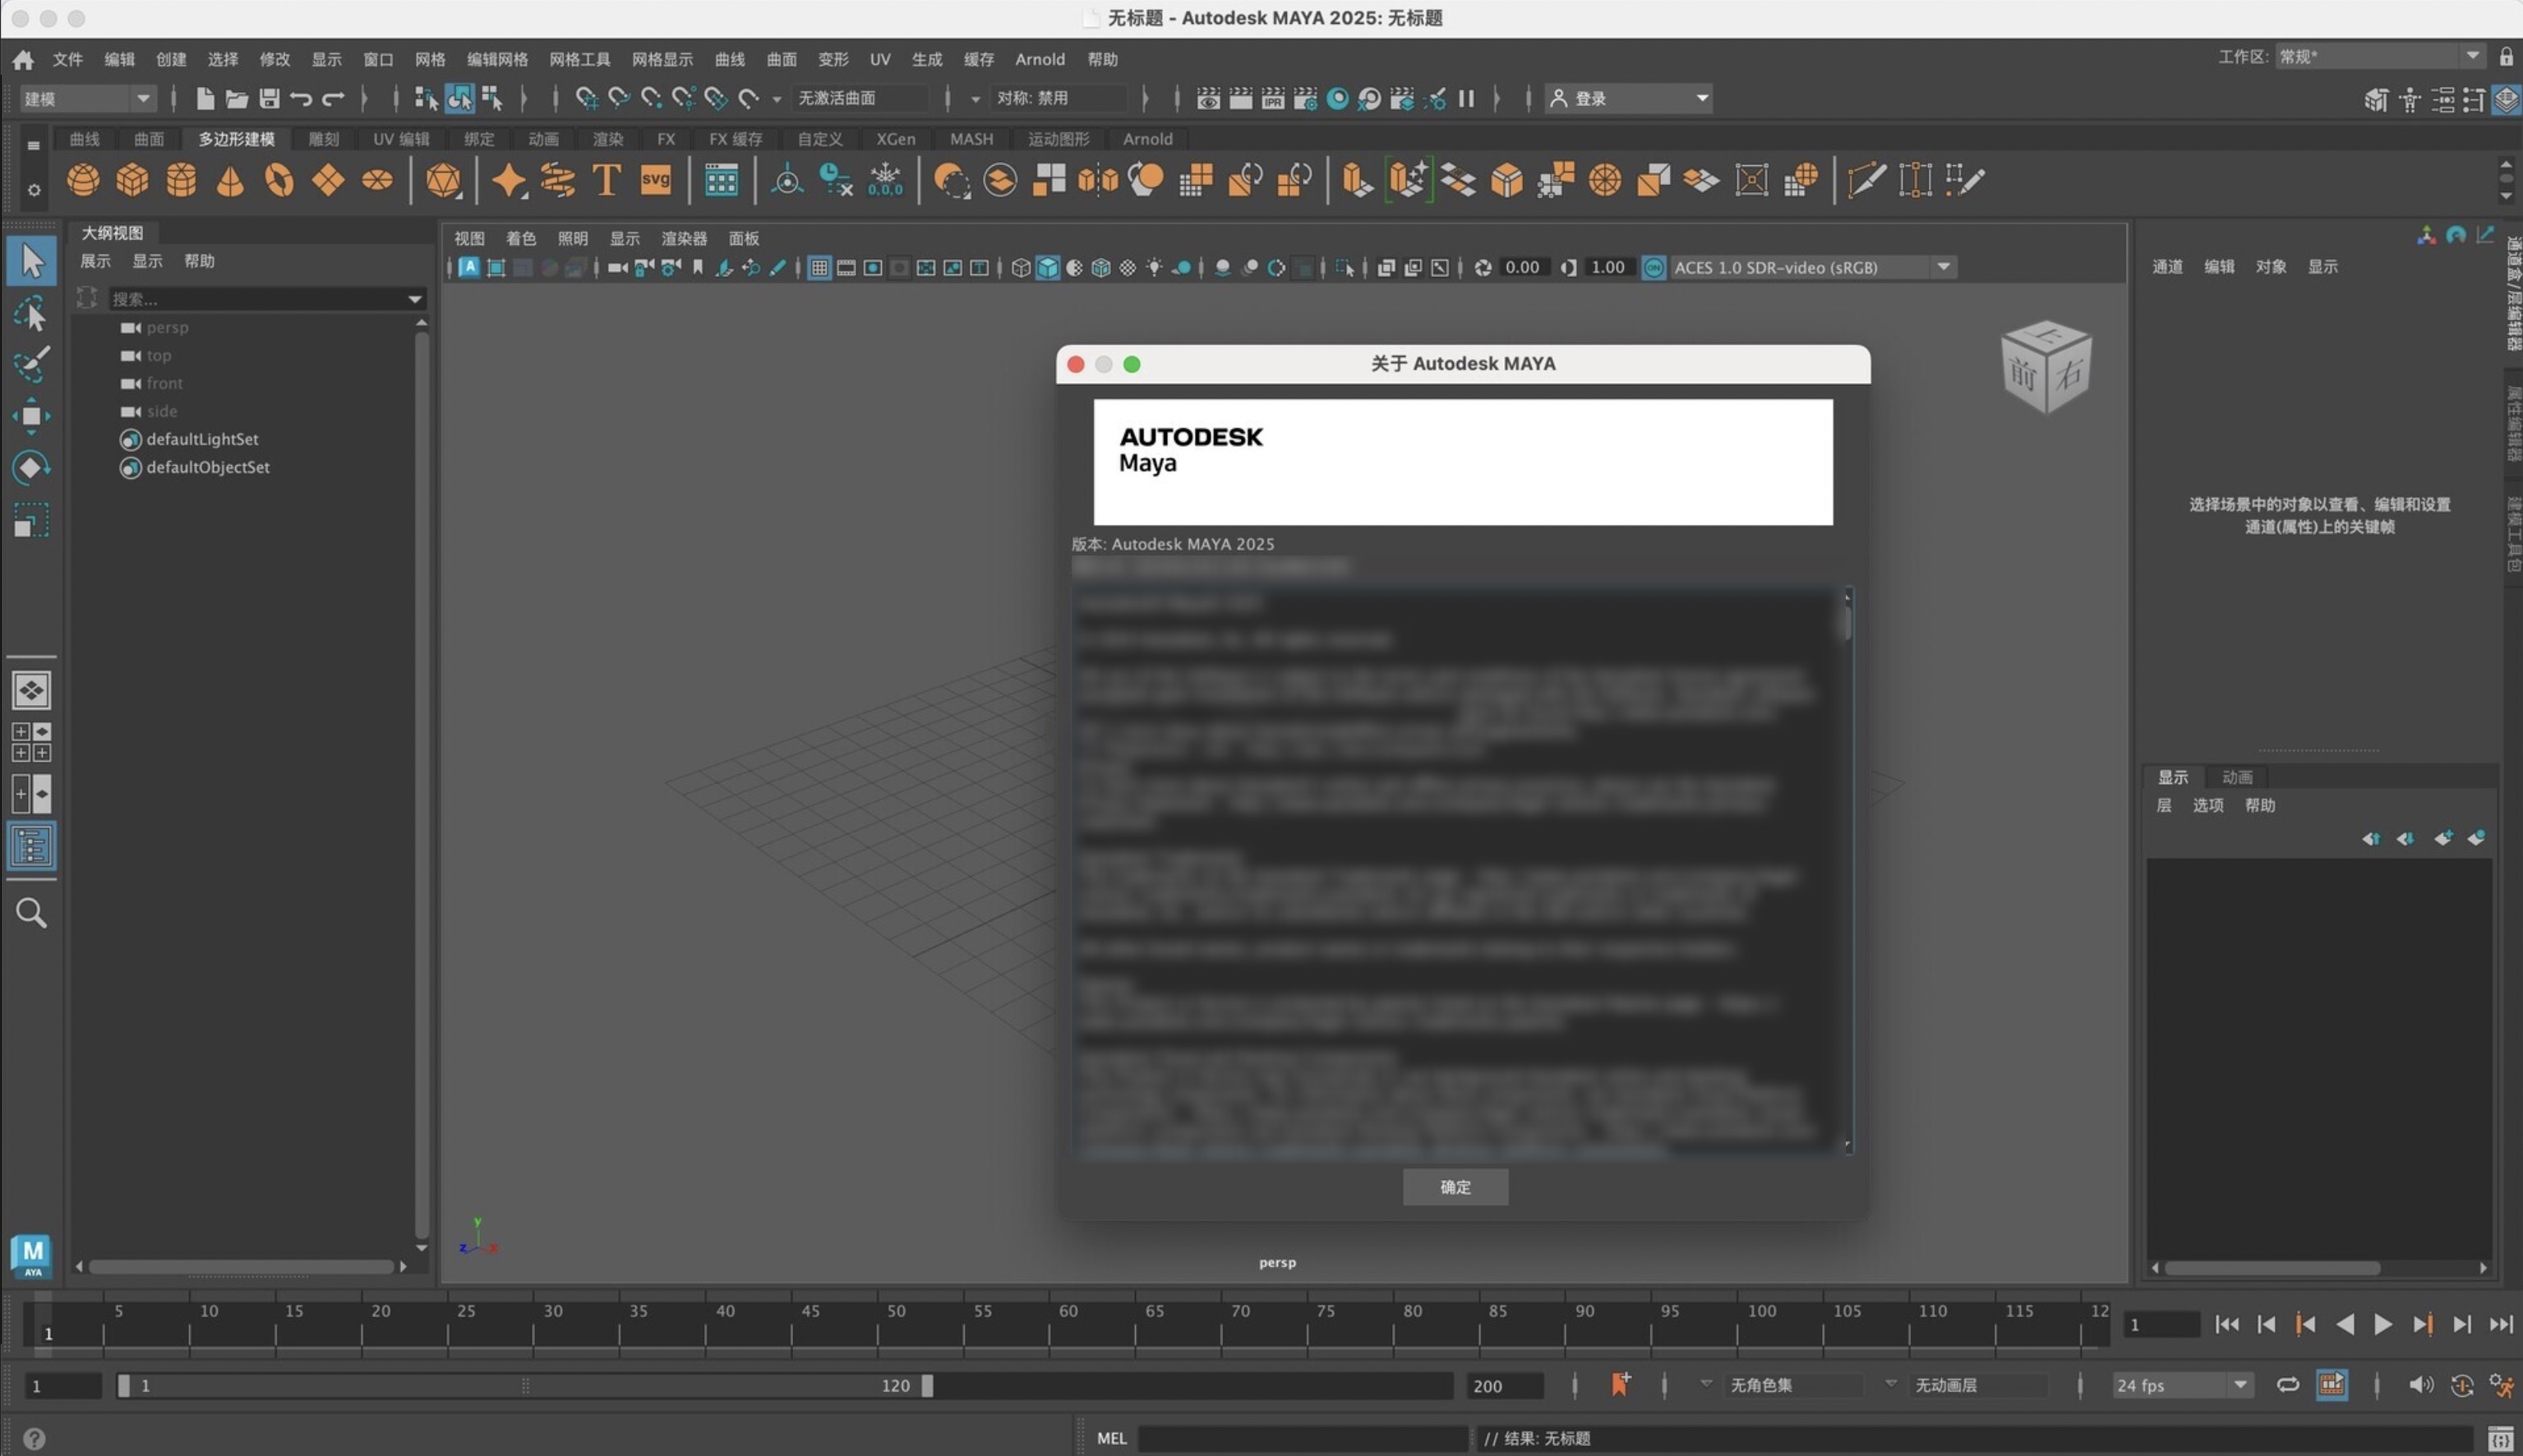Click the open scene folder icon
This screenshot has width=2523, height=1456.
pyautogui.click(x=237, y=98)
